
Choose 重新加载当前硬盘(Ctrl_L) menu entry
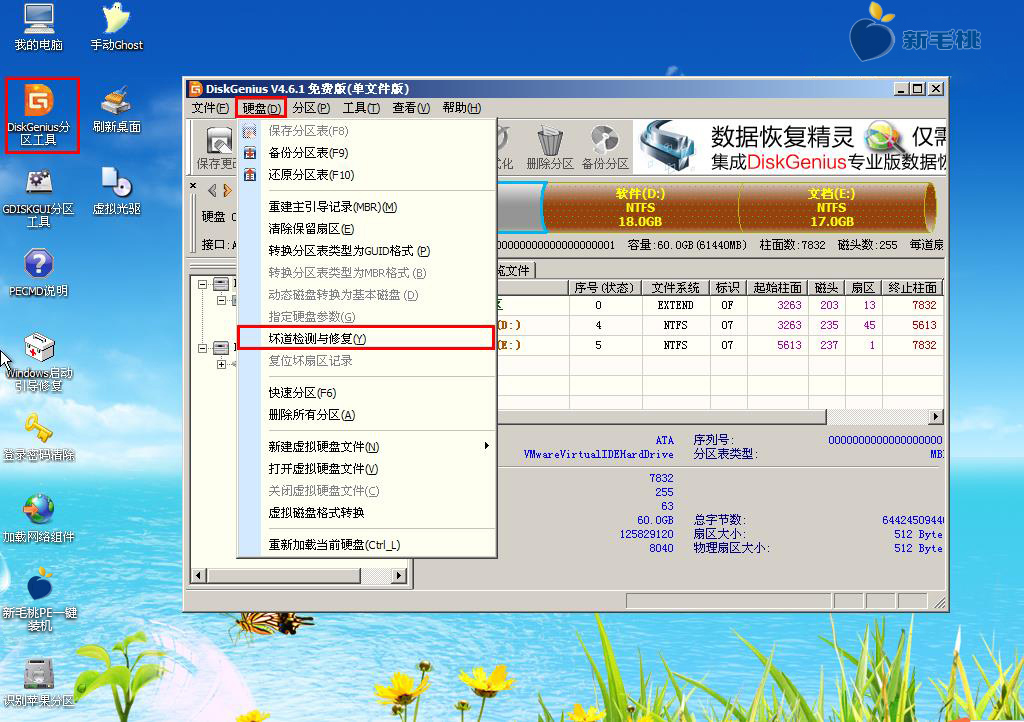coord(366,544)
